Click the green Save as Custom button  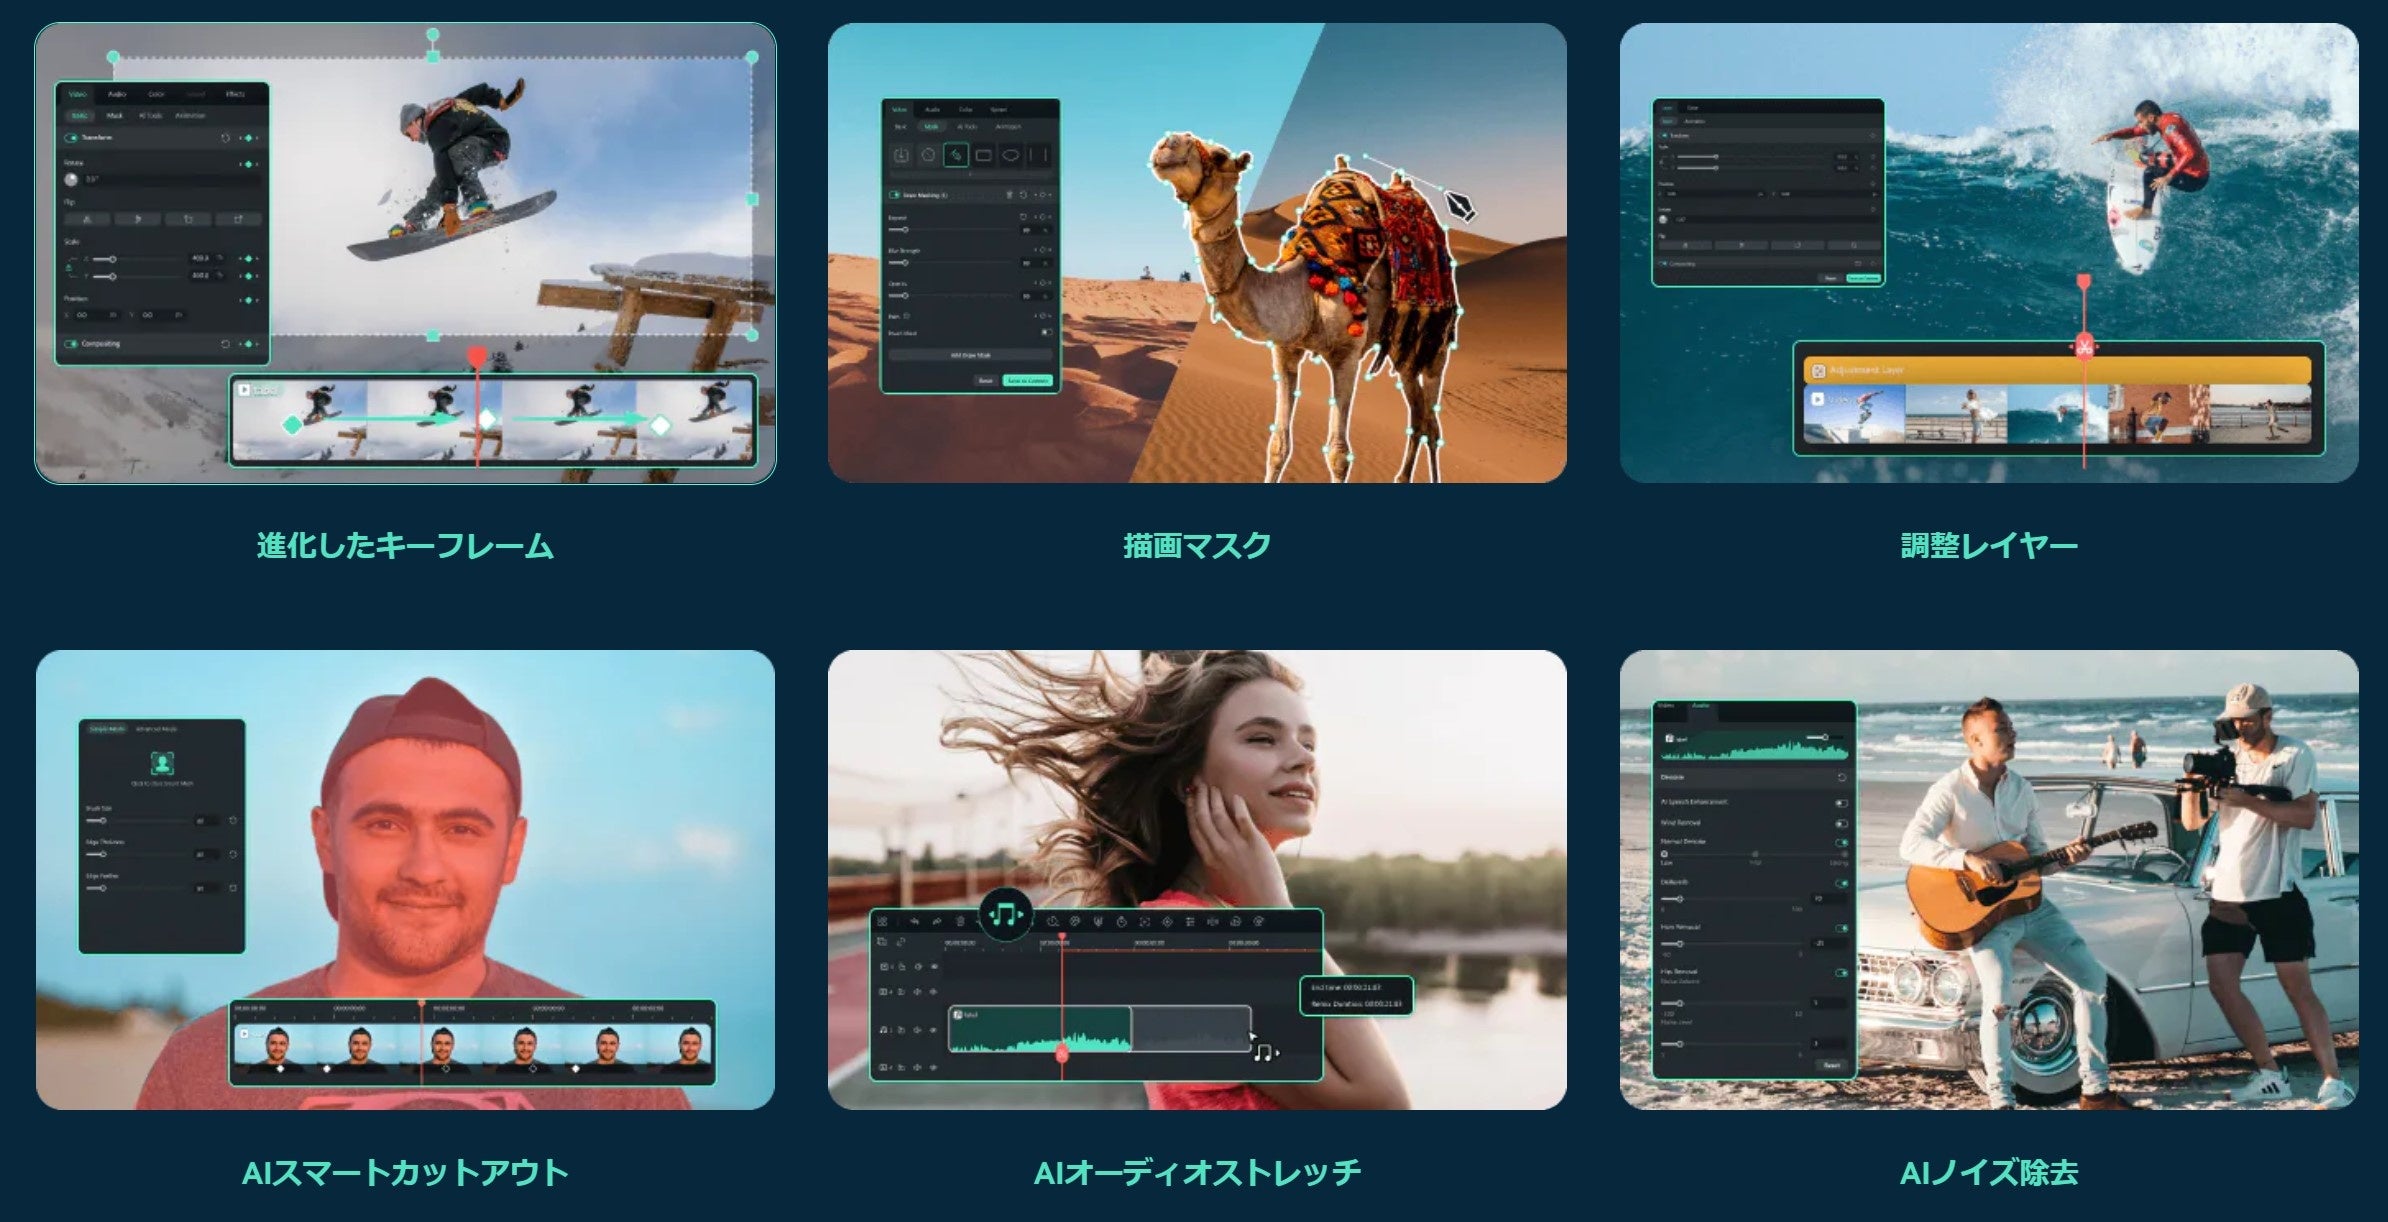coord(1028,381)
